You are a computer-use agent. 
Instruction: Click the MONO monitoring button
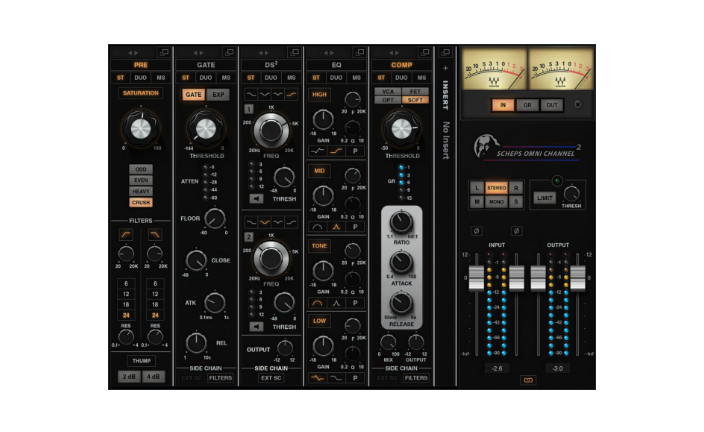[x=496, y=202]
